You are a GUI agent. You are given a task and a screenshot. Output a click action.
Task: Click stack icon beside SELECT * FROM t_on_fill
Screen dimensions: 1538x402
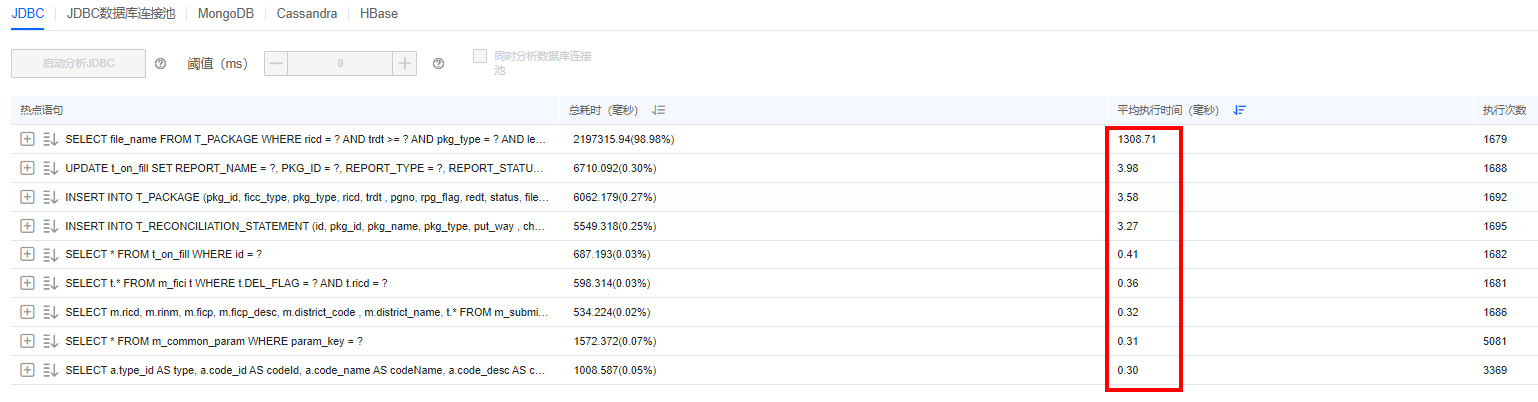(x=51, y=255)
